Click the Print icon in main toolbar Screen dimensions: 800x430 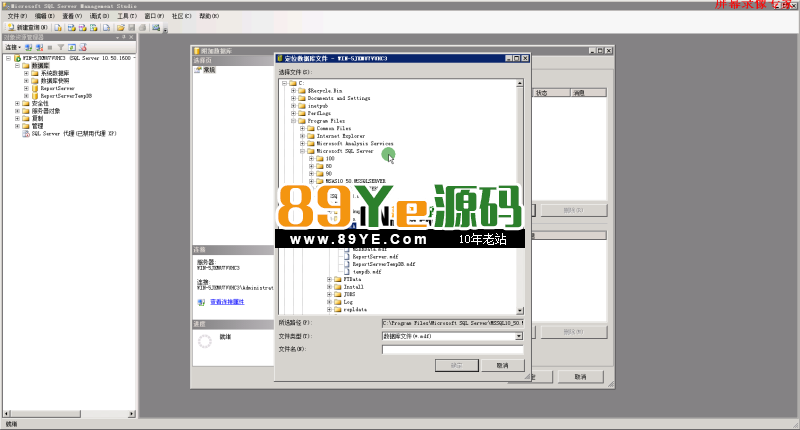point(143,28)
